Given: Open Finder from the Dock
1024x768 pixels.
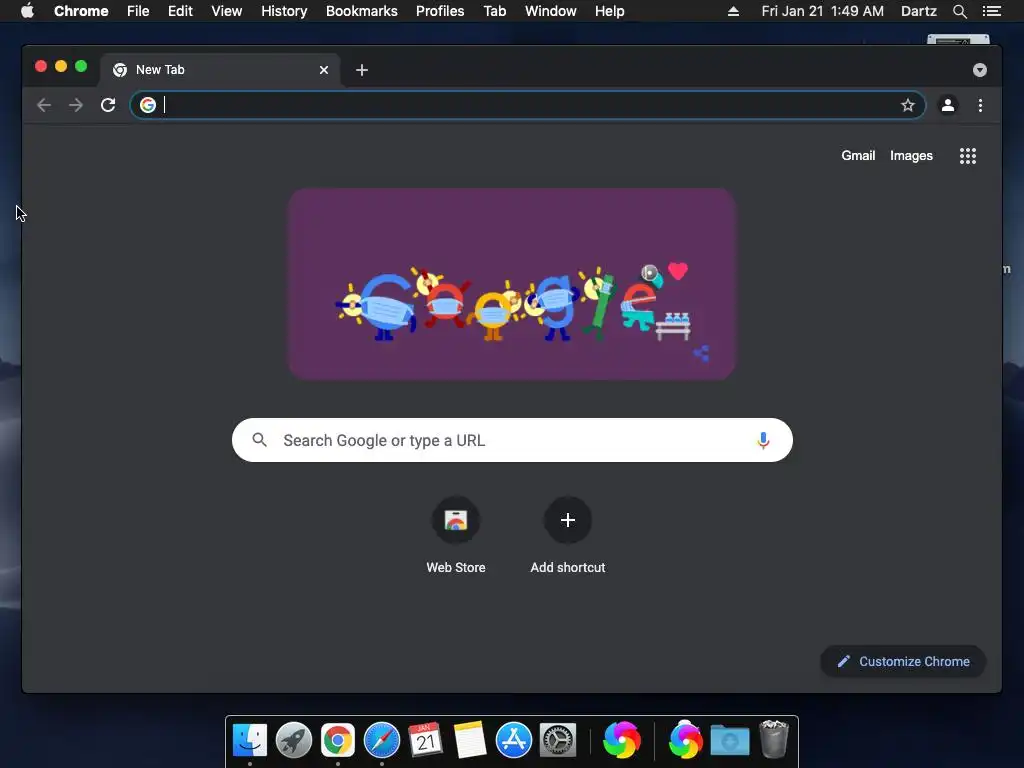Looking at the screenshot, I should click(x=250, y=740).
